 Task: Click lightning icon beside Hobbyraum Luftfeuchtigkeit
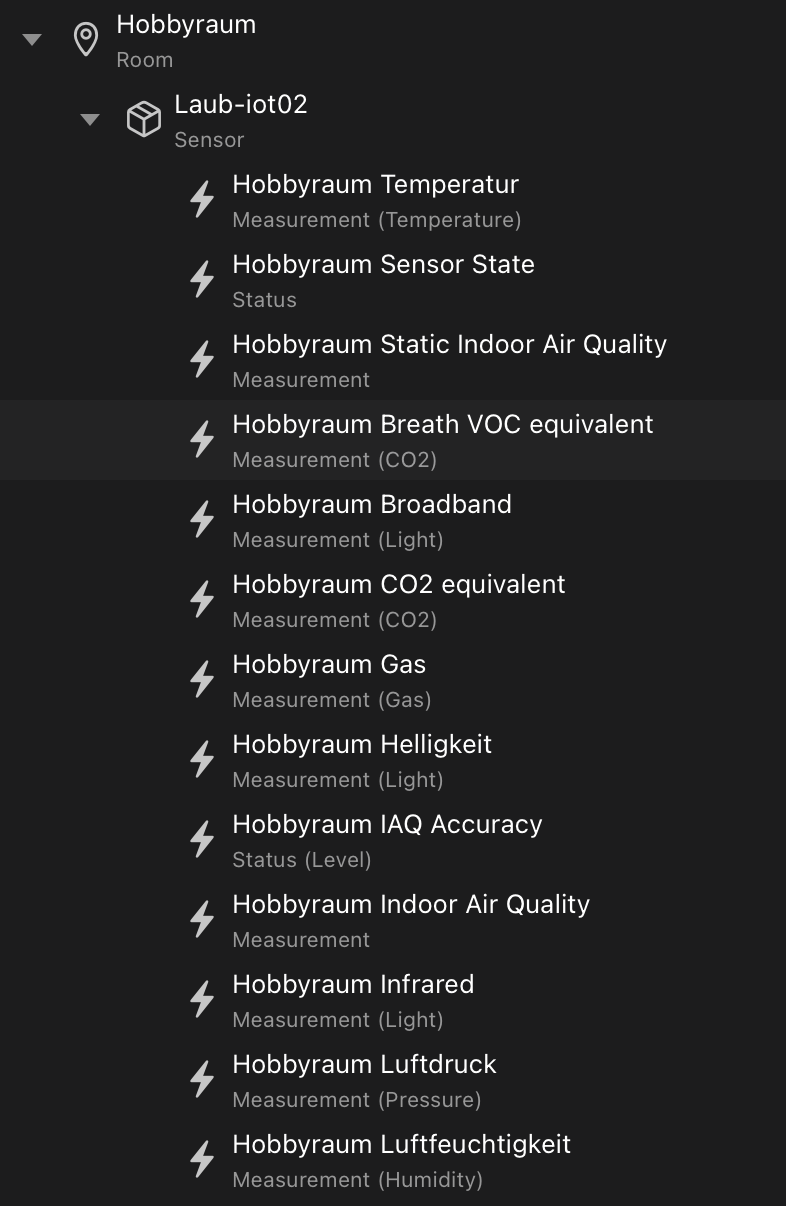[203, 1159]
